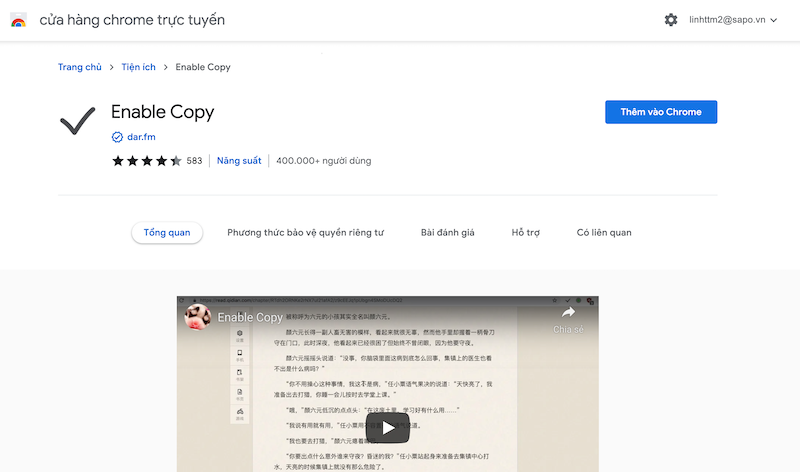The height and width of the screenshot is (472, 800).
Task: Click the Enable Copy checkmark logo
Action: (x=78, y=120)
